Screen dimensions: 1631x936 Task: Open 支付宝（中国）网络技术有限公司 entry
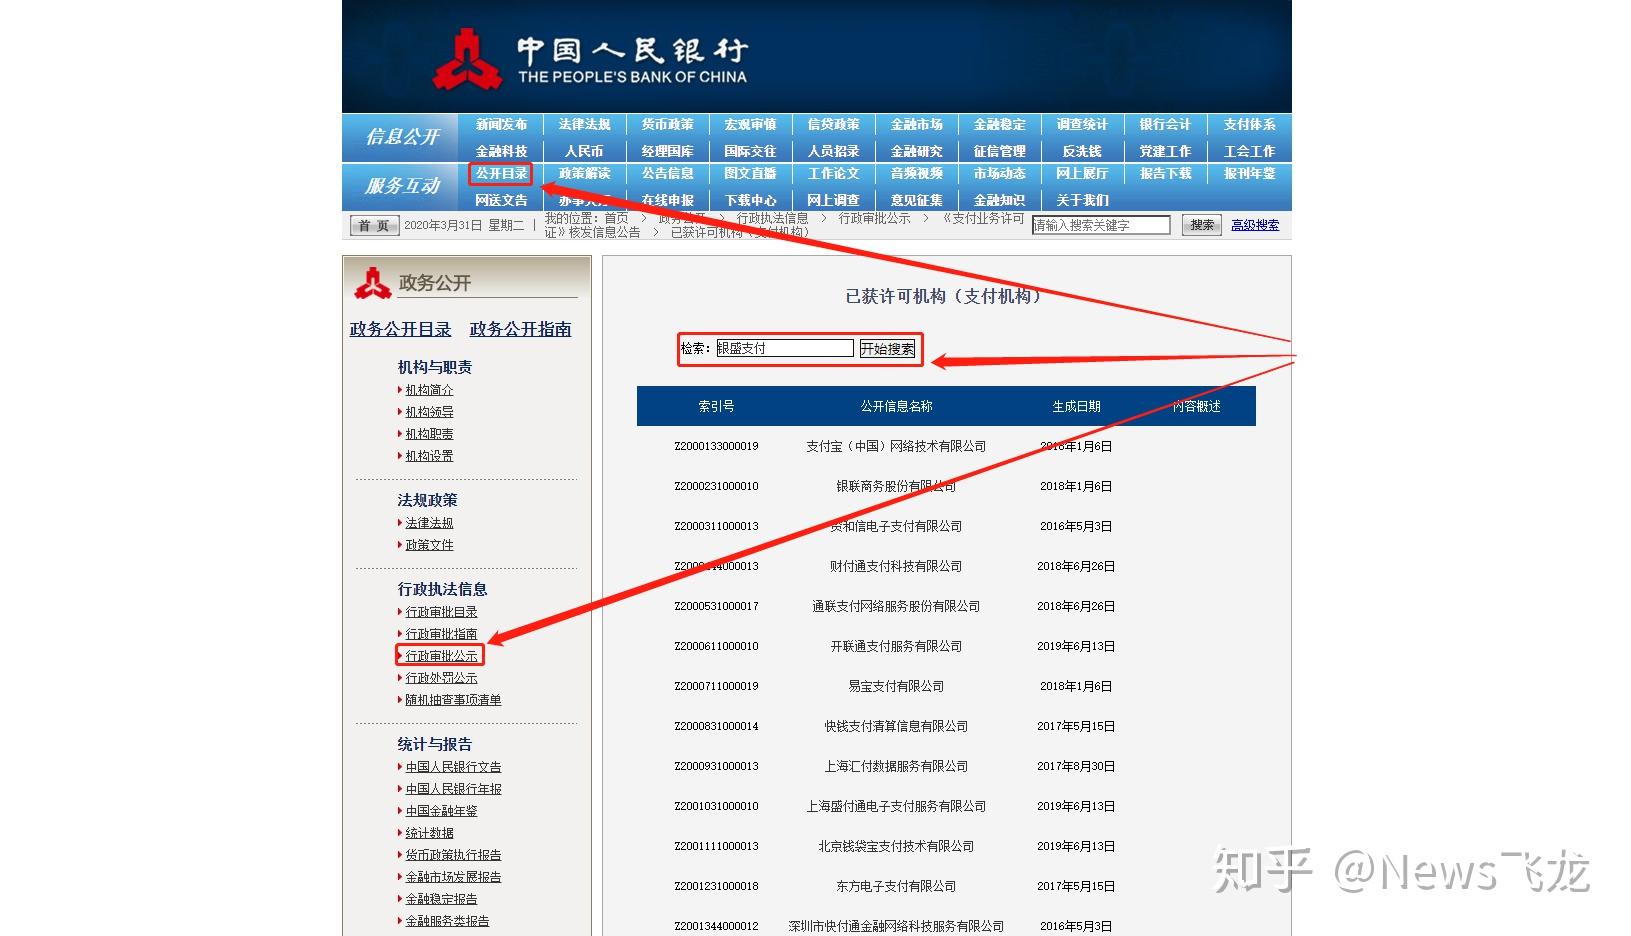click(896, 446)
